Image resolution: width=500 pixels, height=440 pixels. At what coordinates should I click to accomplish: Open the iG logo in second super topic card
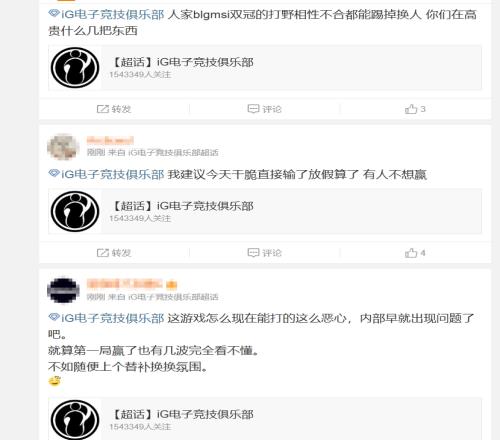[75, 211]
